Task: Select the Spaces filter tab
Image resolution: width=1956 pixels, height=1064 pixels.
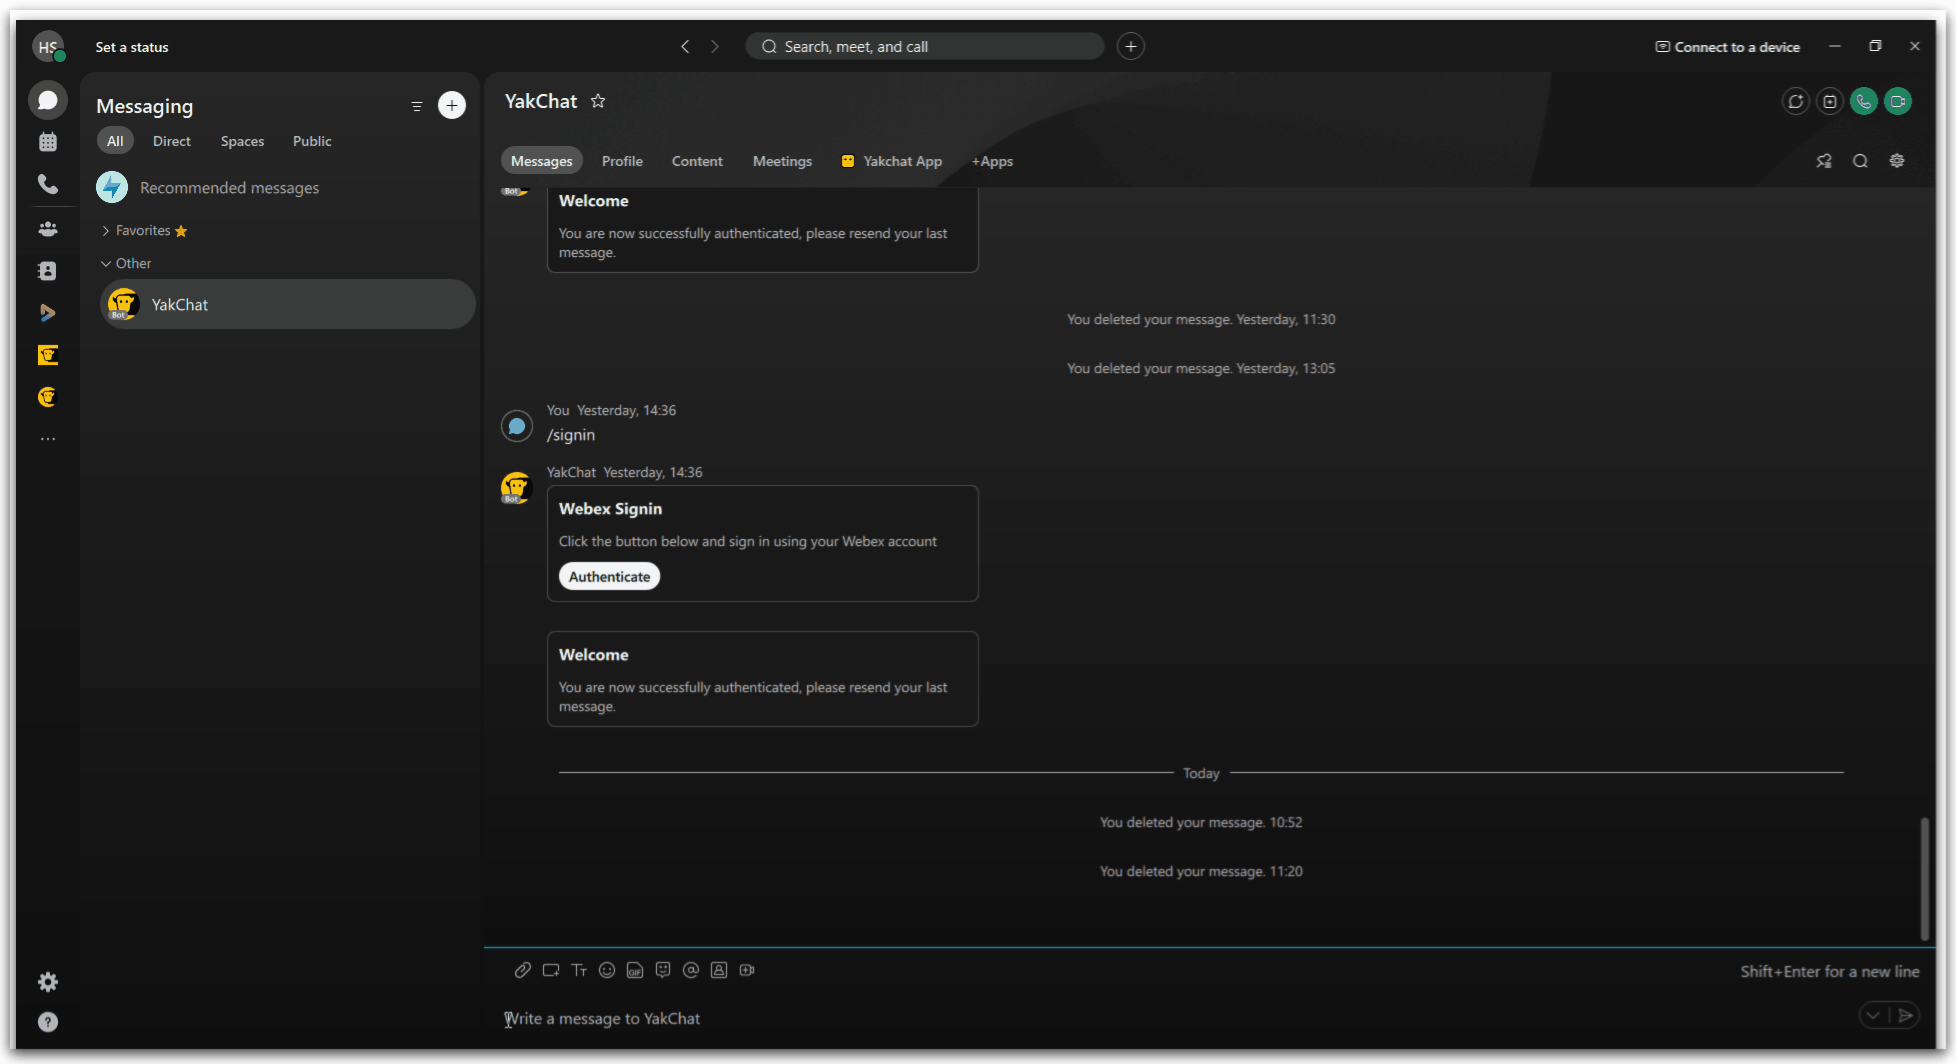Action: (242, 141)
